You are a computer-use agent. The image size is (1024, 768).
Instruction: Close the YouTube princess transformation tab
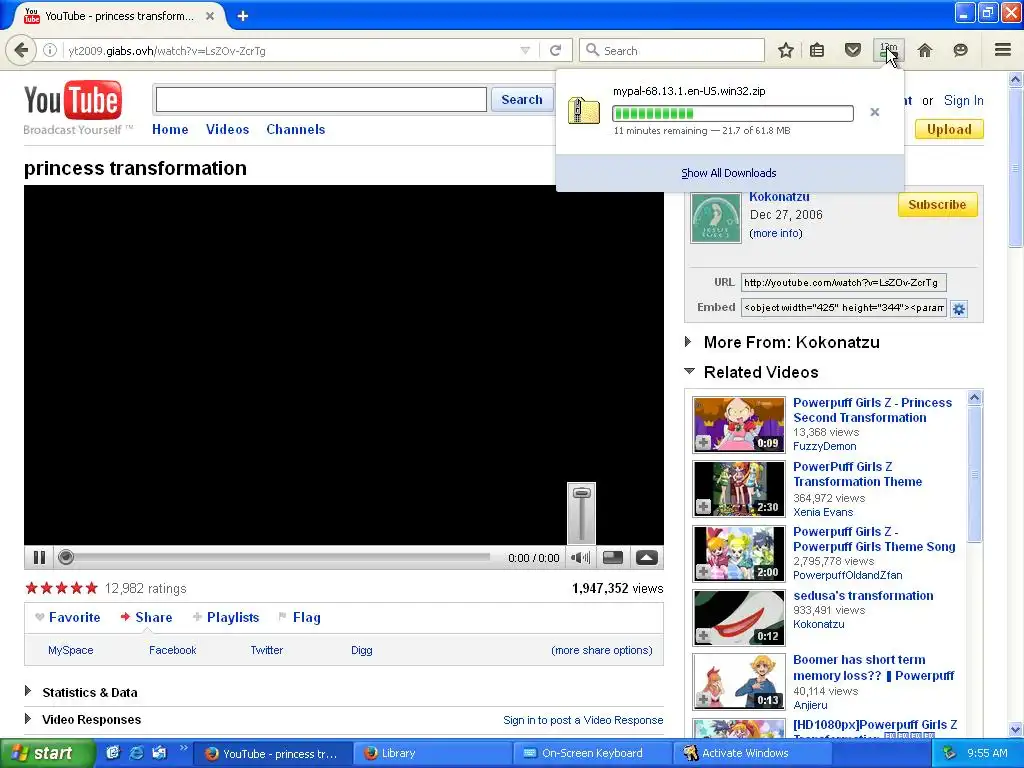tap(210, 16)
